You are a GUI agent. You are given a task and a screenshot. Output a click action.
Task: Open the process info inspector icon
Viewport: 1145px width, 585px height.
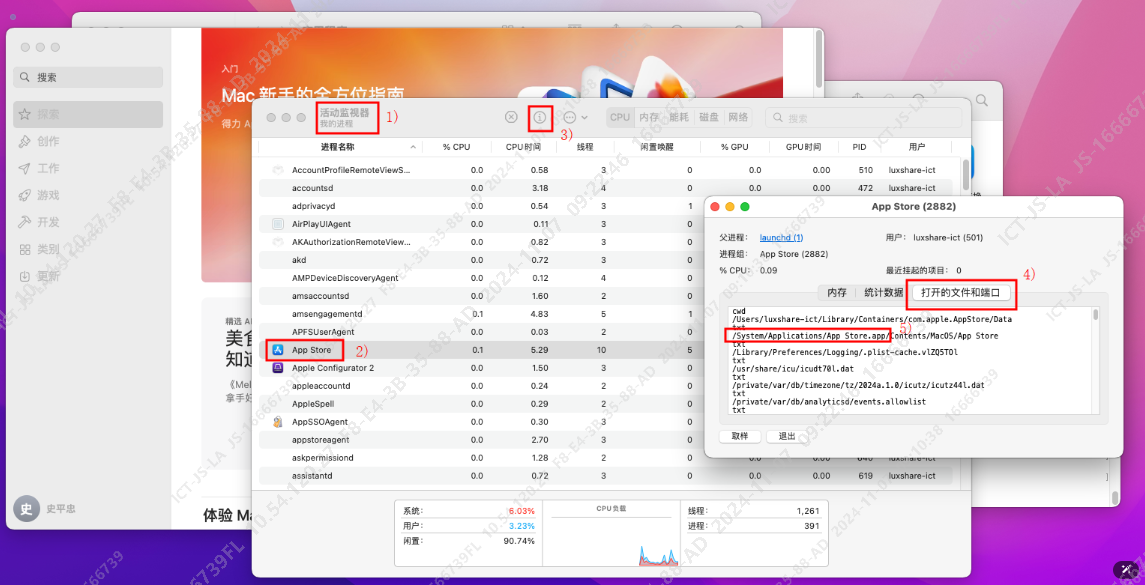point(540,117)
